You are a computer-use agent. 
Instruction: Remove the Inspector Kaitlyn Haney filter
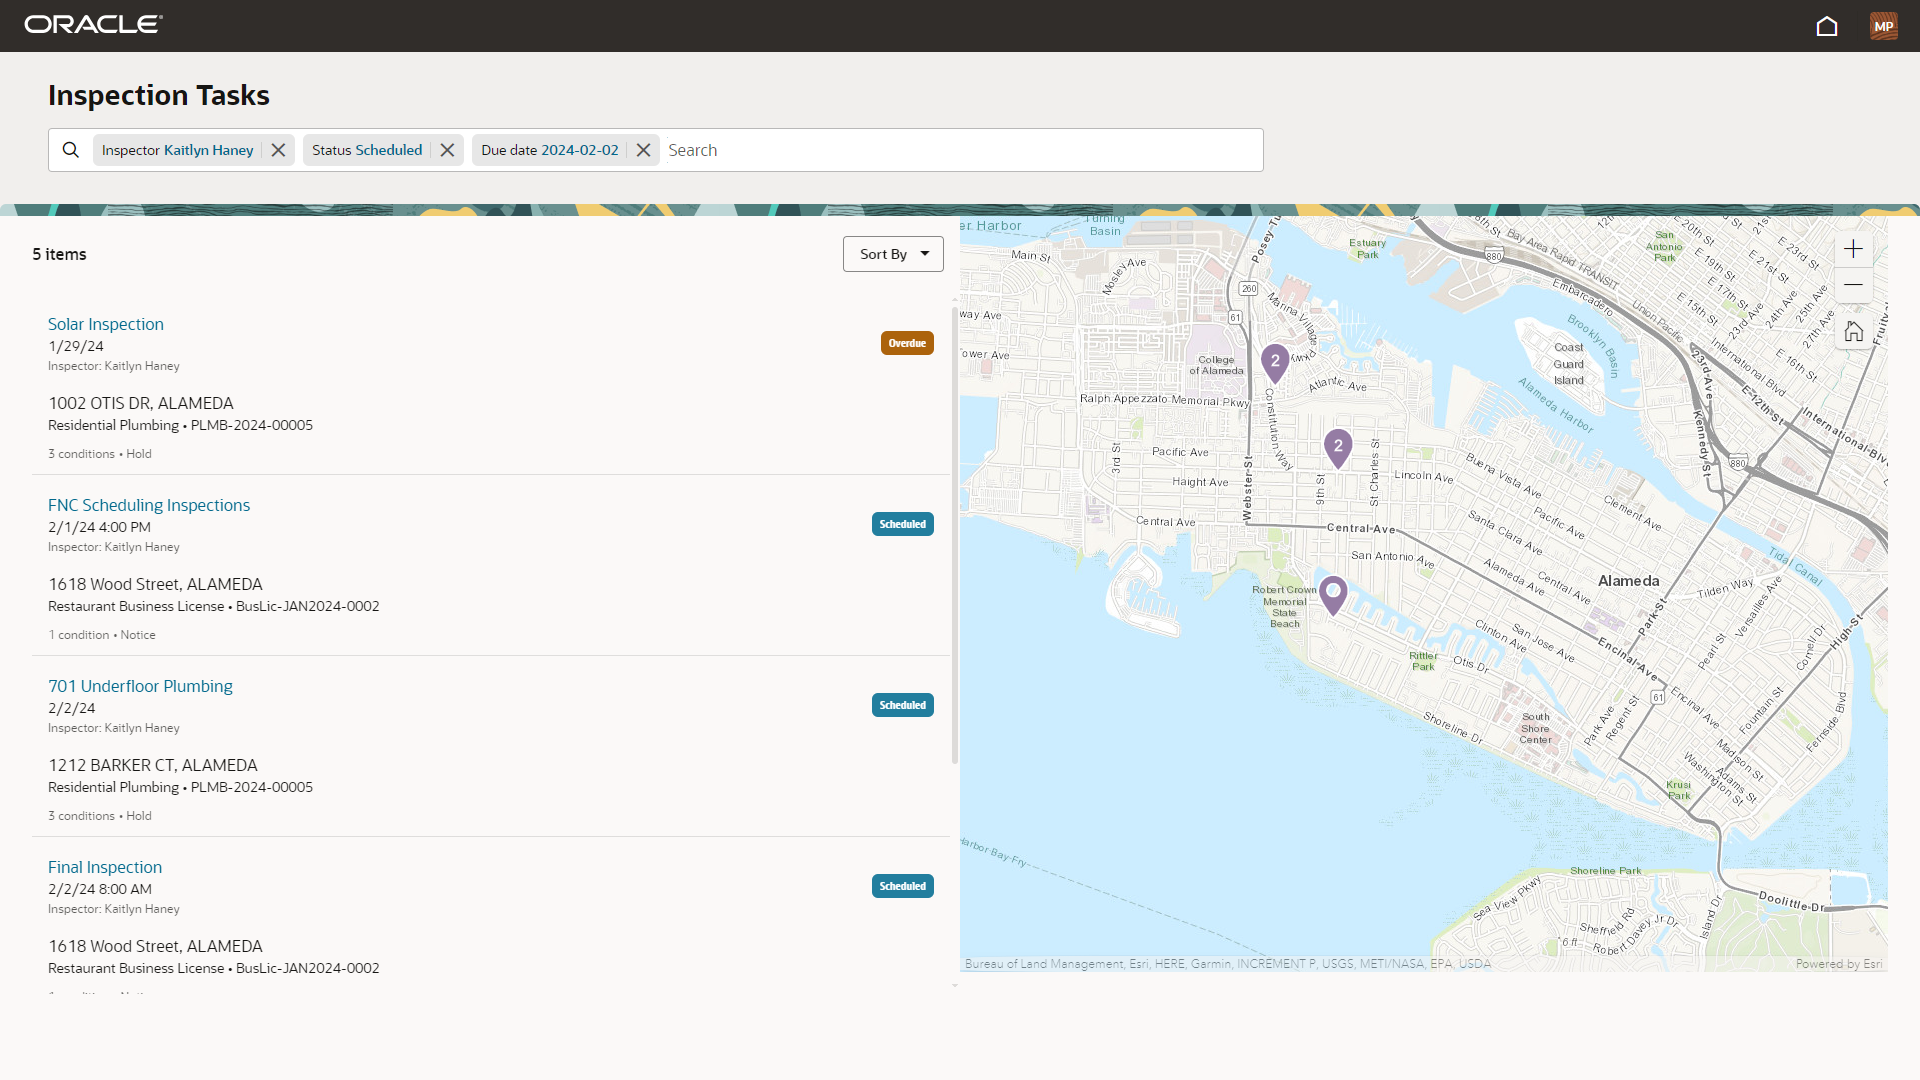(277, 149)
